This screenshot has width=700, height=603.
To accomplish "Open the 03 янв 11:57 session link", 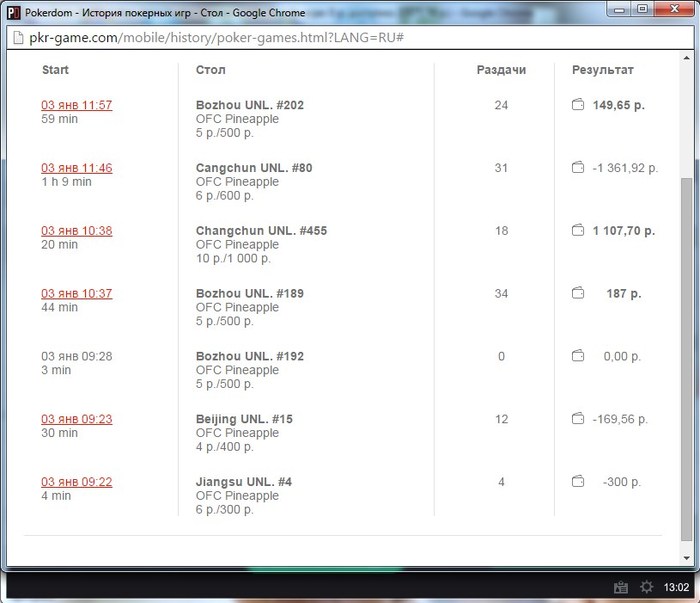I will (76, 105).
